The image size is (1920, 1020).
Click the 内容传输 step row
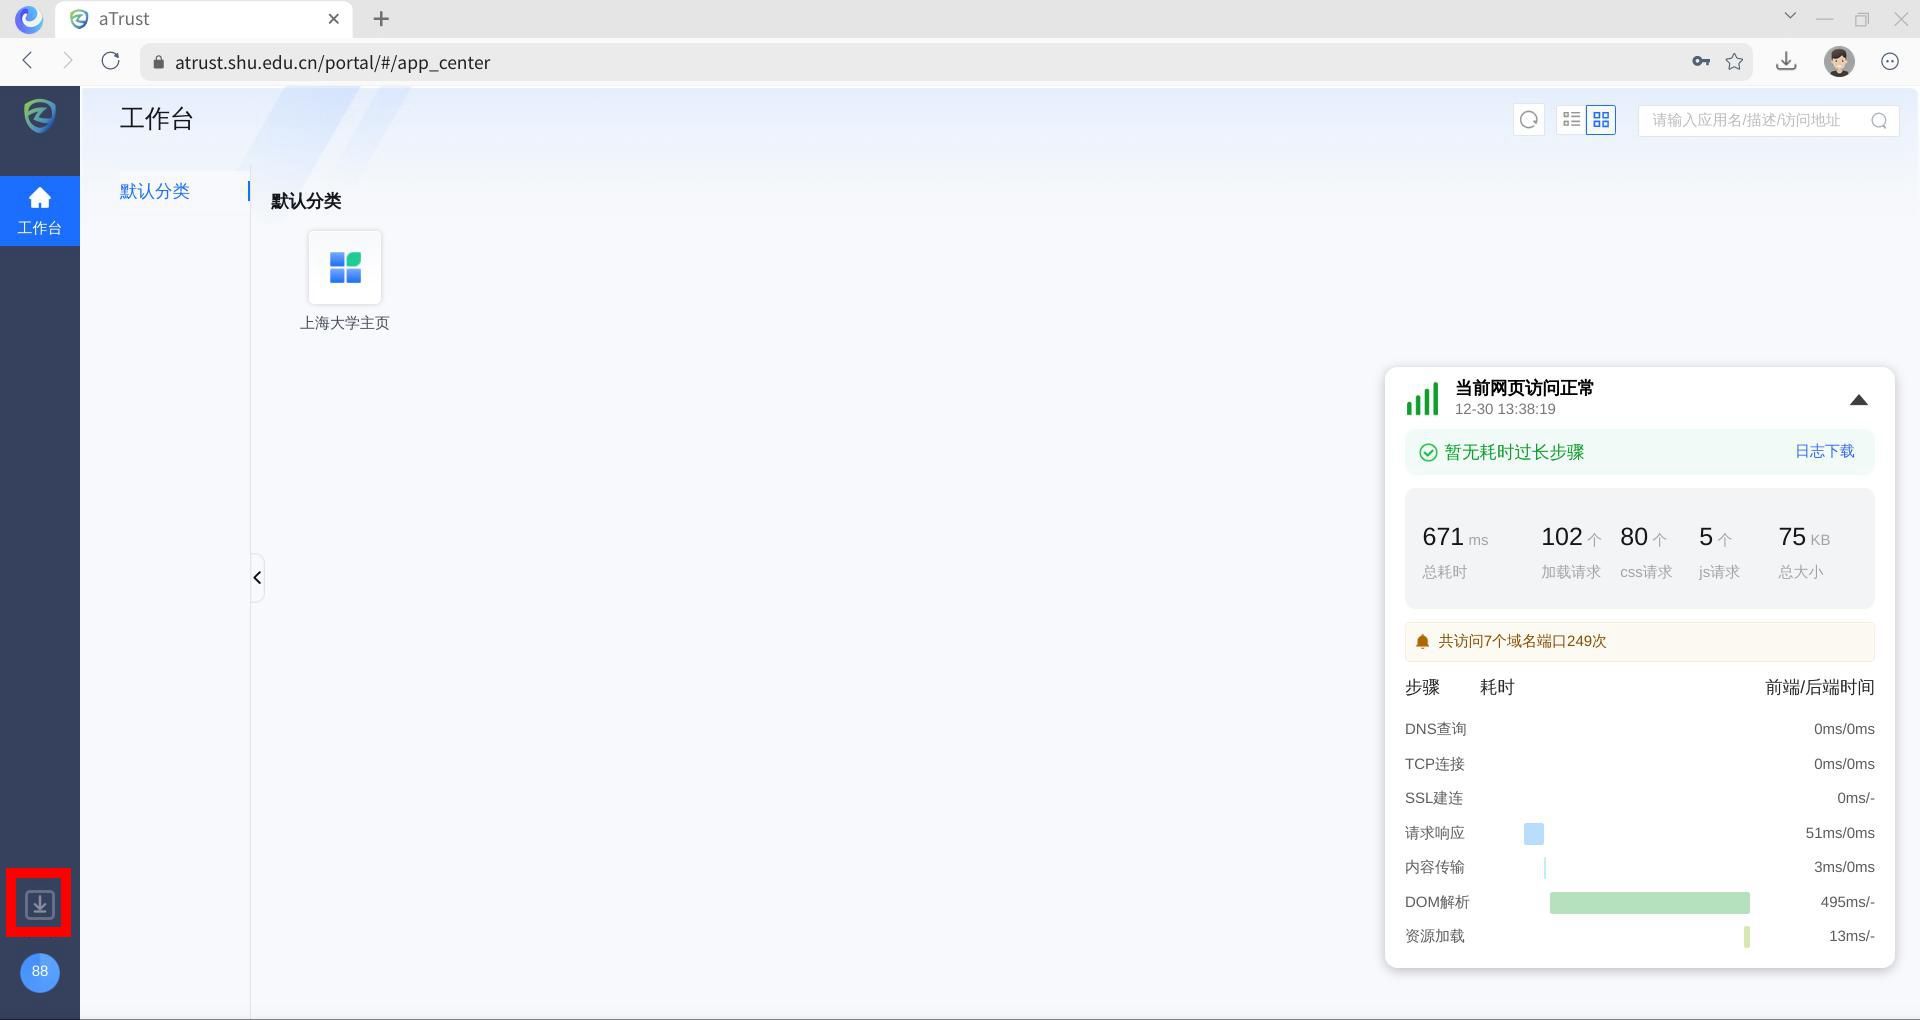point(1640,867)
